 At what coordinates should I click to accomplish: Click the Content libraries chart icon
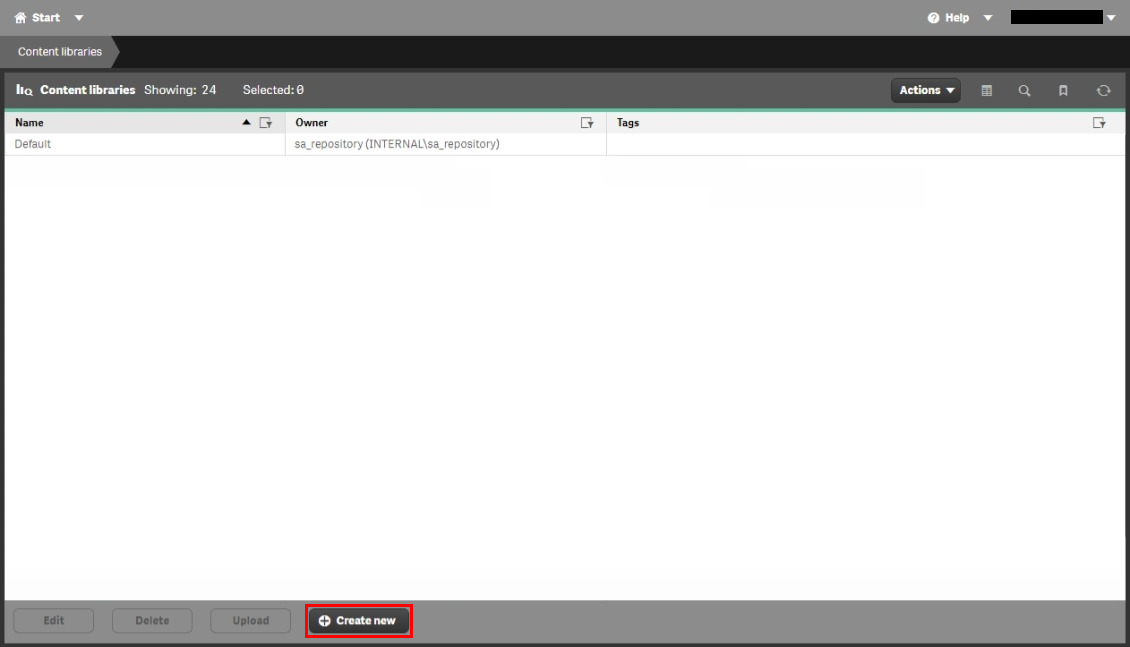(x=23, y=90)
